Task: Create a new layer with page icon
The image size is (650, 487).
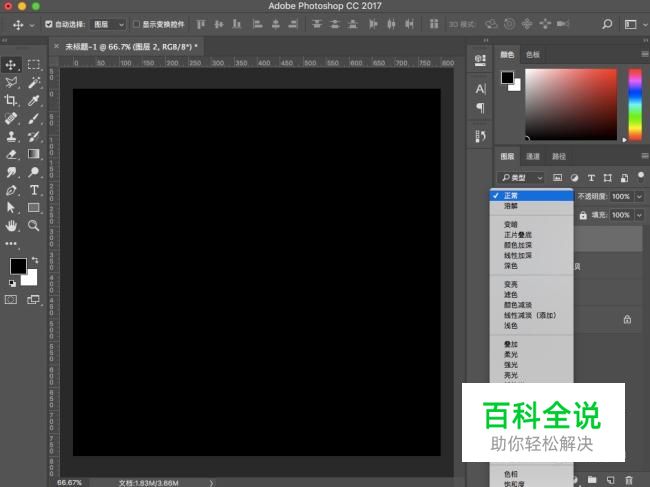Action: tap(610, 480)
